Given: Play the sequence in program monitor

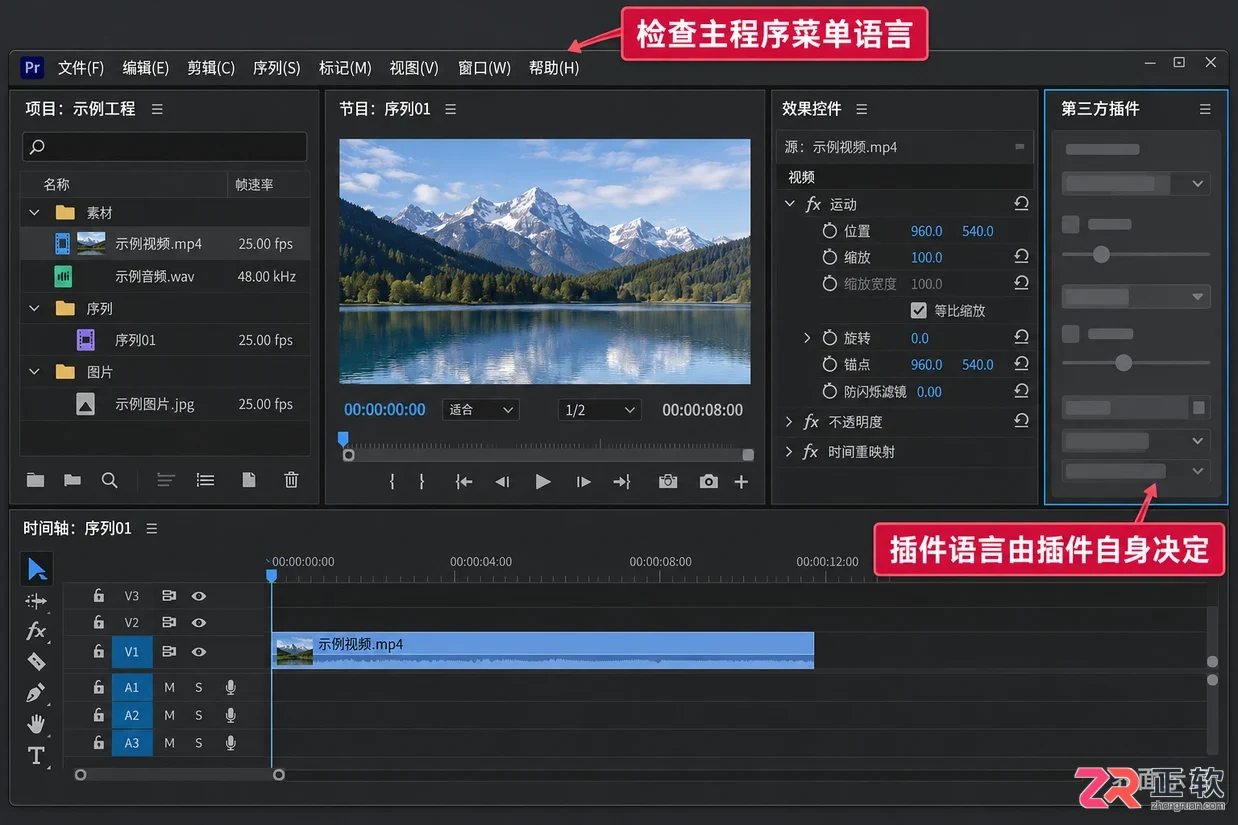Looking at the screenshot, I should tap(543, 482).
